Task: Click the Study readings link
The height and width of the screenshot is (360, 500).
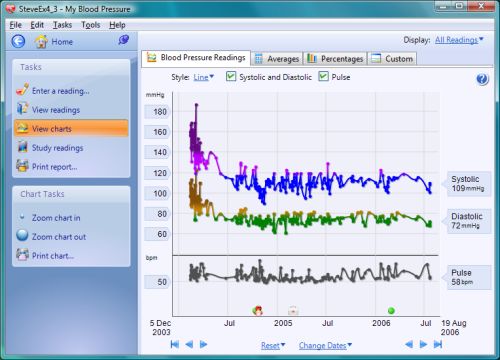Action: 57,148
